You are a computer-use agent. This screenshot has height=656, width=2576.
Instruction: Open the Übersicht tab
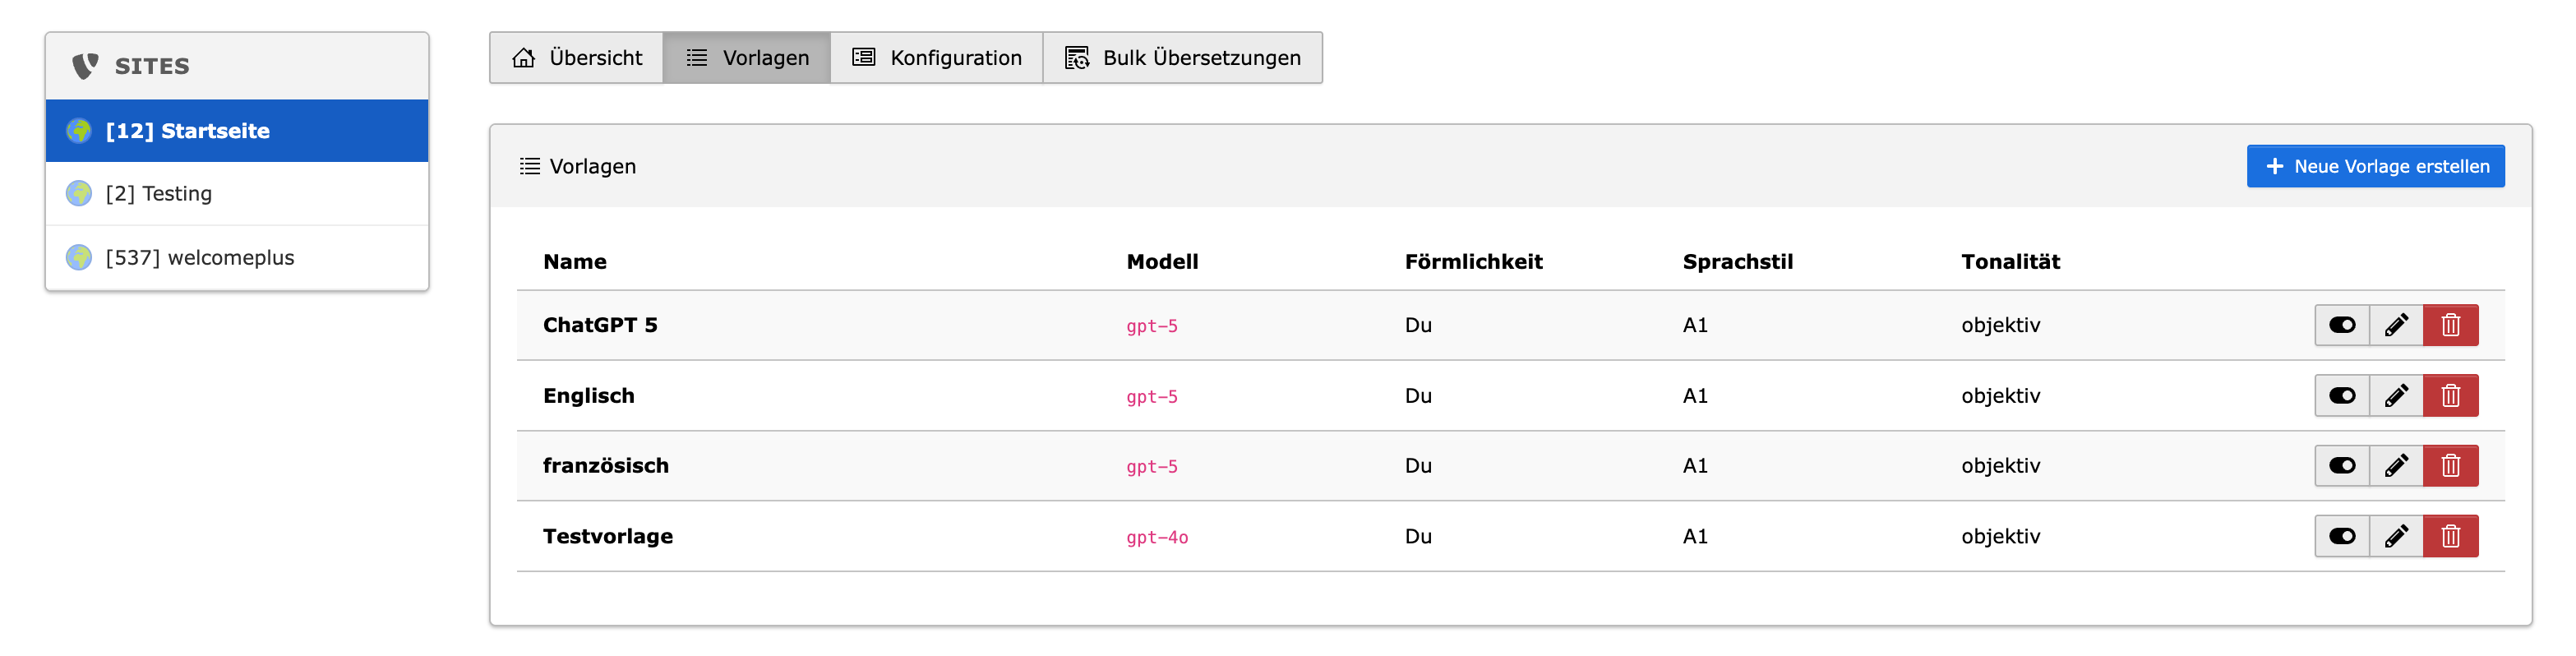(577, 58)
